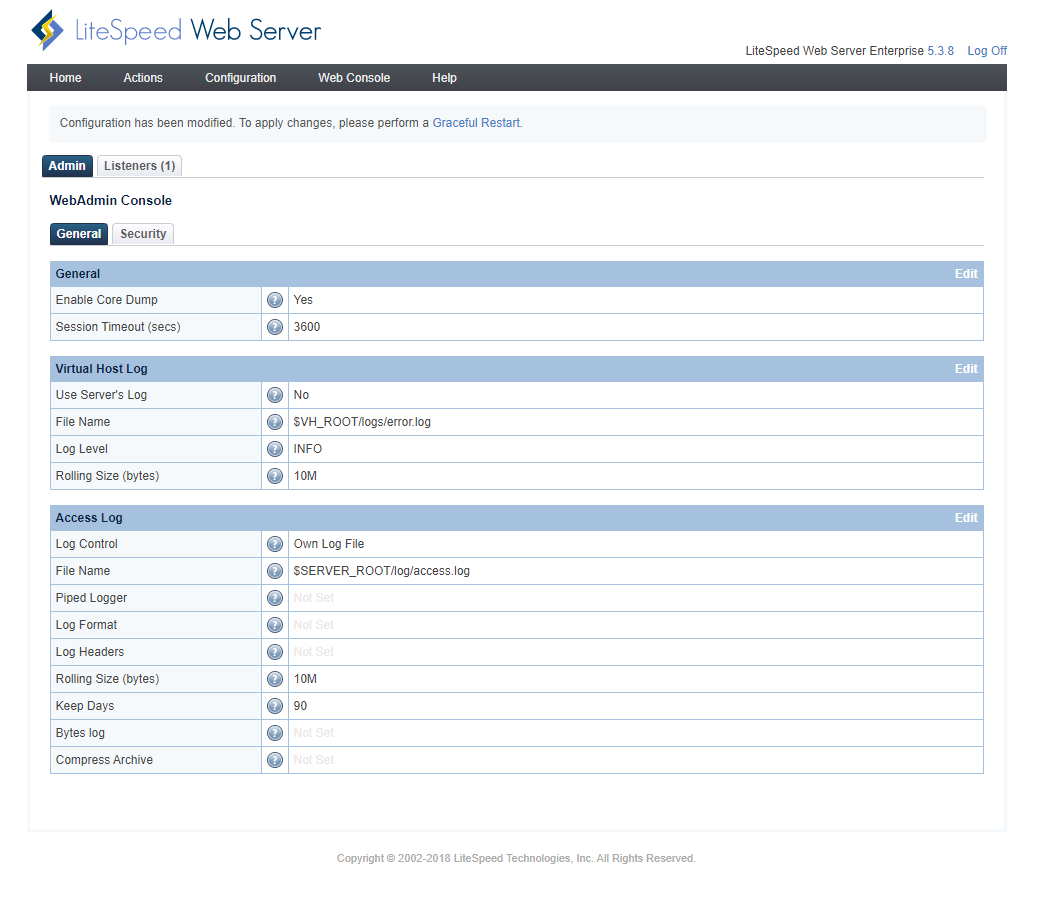The image size is (1039, 908).
Task: Open the Actions menu
Action: click(143, 78)
